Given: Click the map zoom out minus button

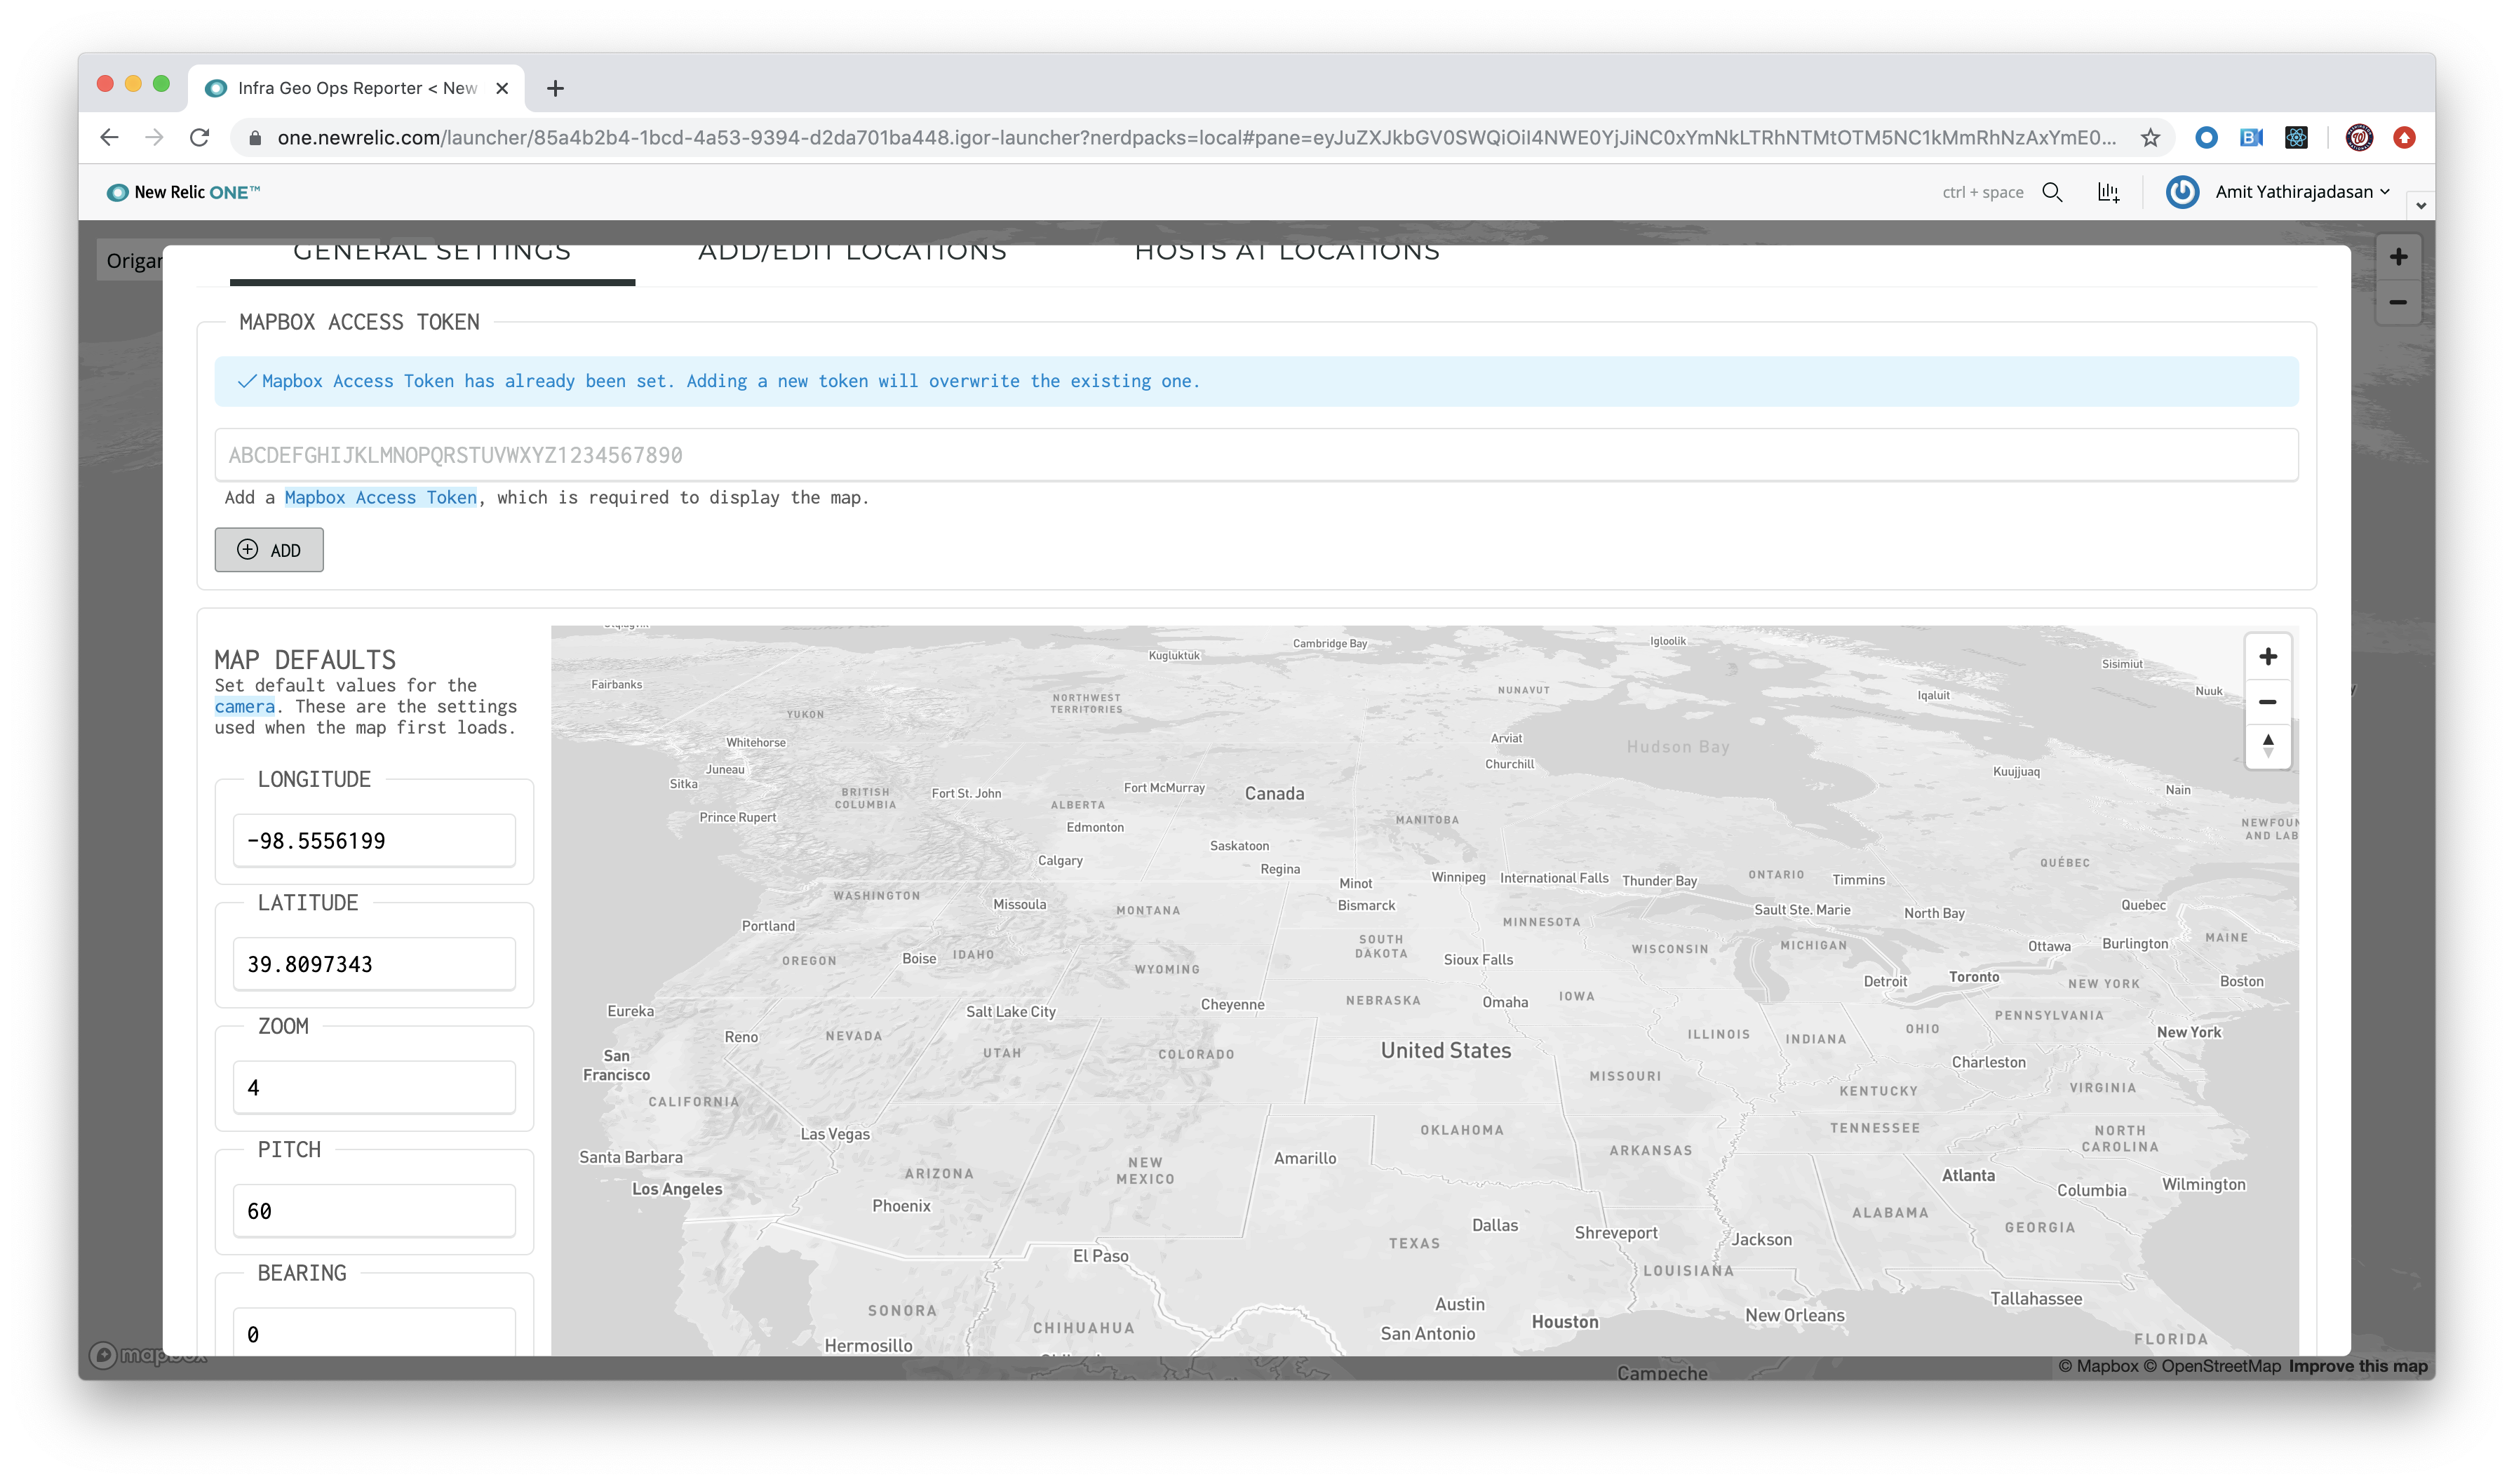Looking at the screenshot, I should tap(2267, 702).
